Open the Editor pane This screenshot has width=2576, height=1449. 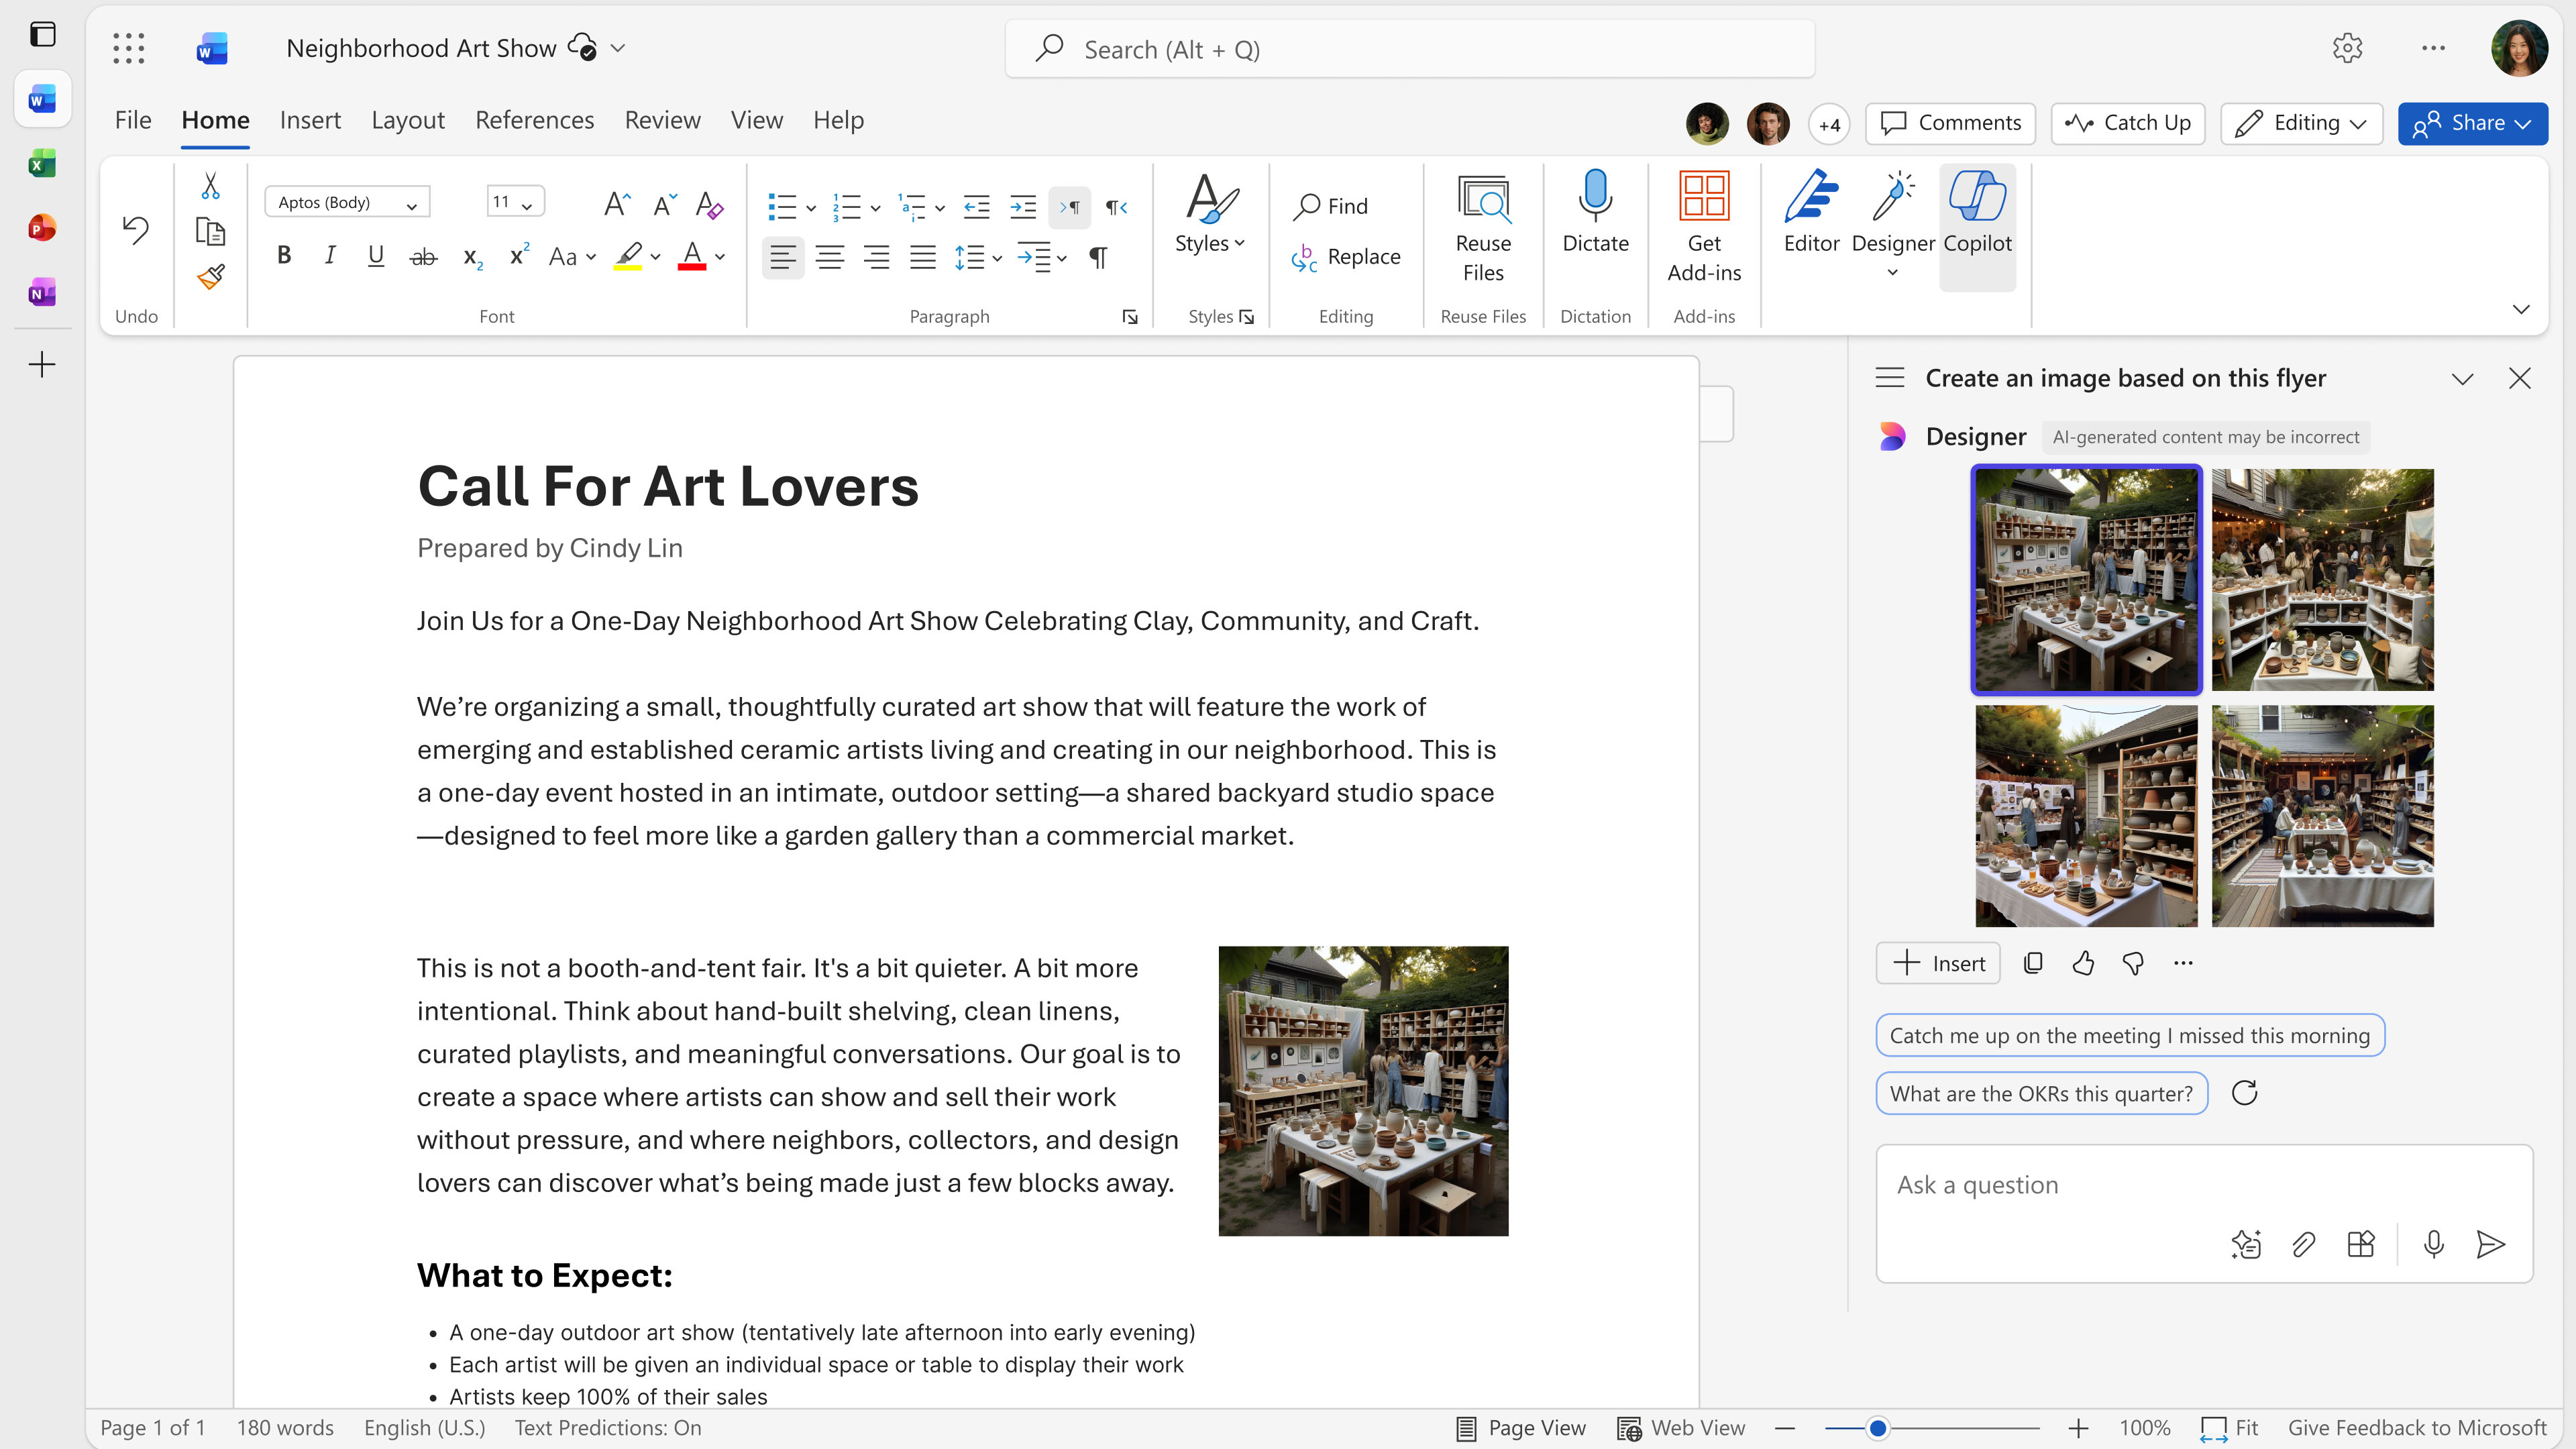pos(1811,215)
